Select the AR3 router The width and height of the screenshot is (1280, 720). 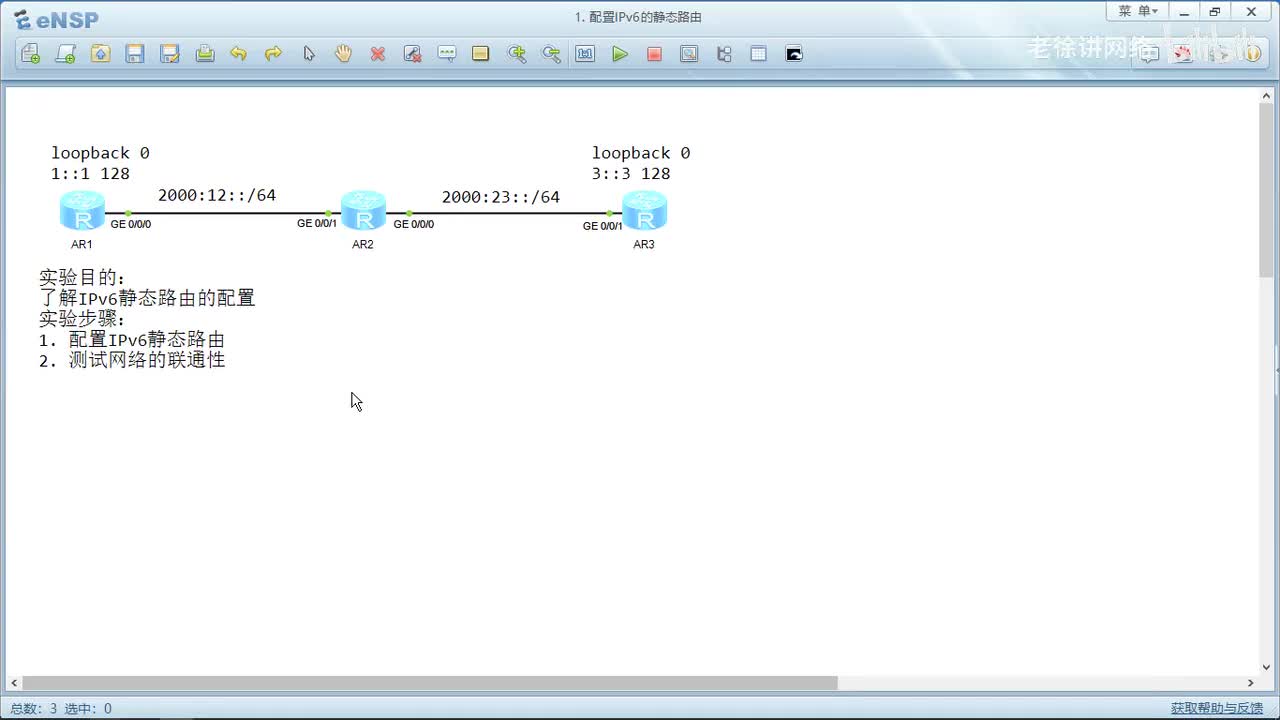click(644, 212)
